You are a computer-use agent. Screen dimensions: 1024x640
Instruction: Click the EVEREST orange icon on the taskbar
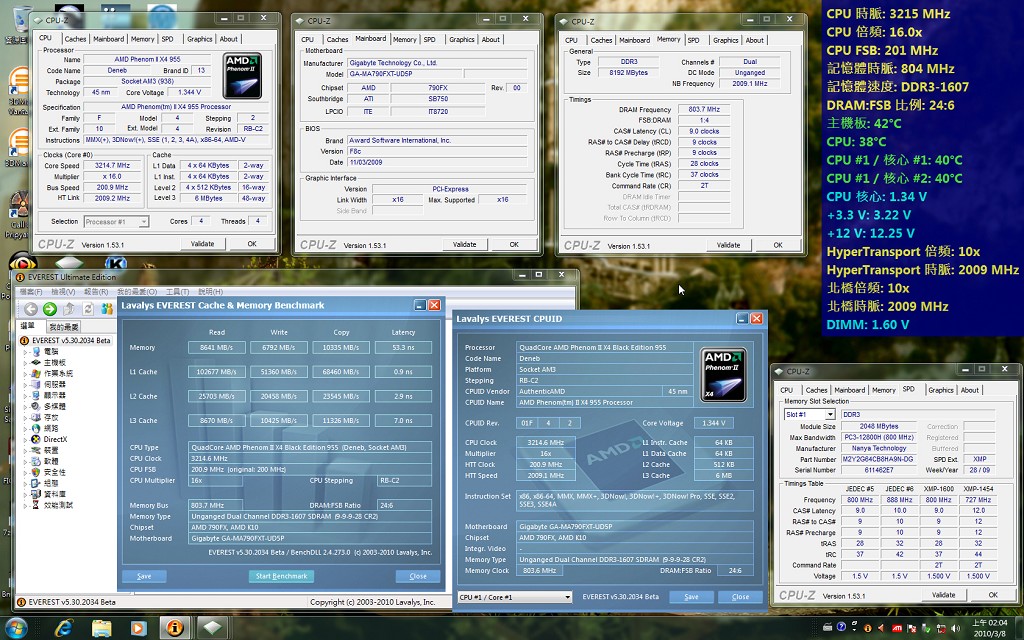[x=175, y=628]
